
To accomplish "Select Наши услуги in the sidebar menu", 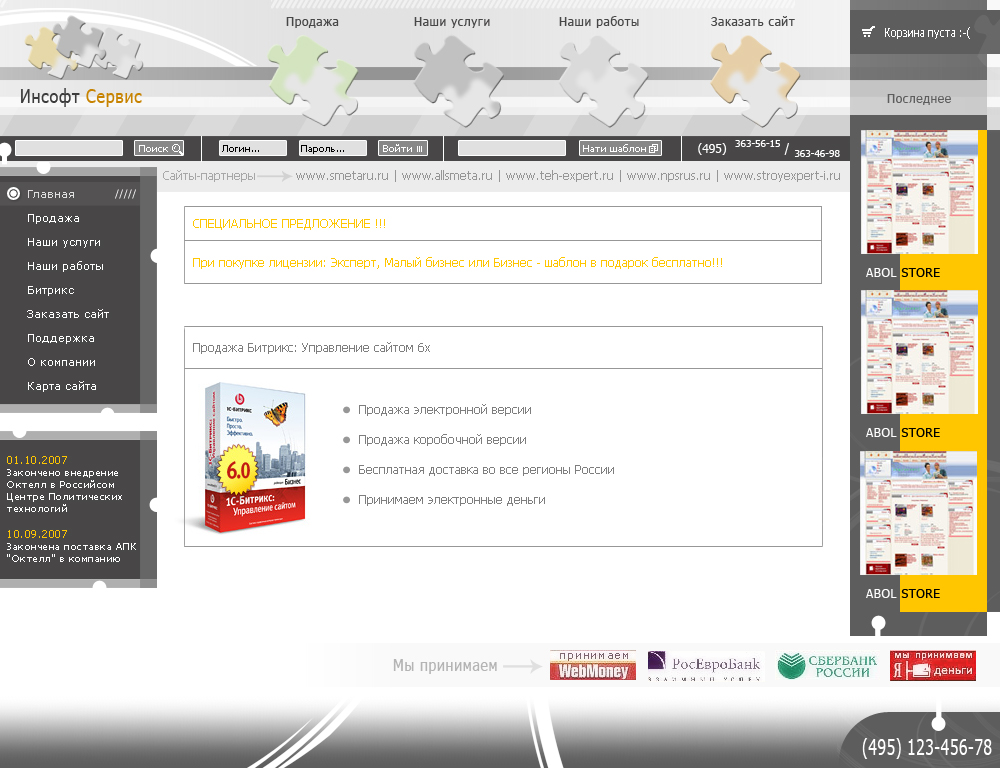I will 64,242.
